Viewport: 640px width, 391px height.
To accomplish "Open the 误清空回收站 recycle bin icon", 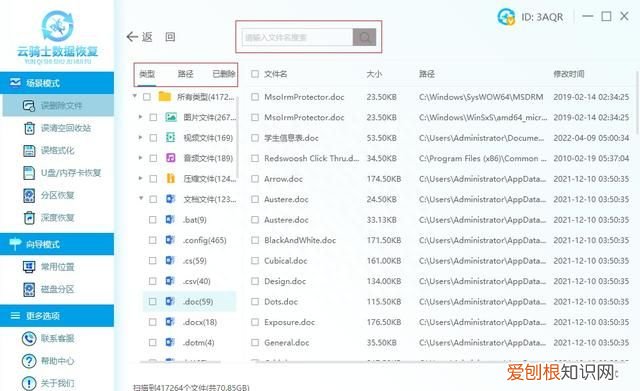I will click(x=29, y=128).
